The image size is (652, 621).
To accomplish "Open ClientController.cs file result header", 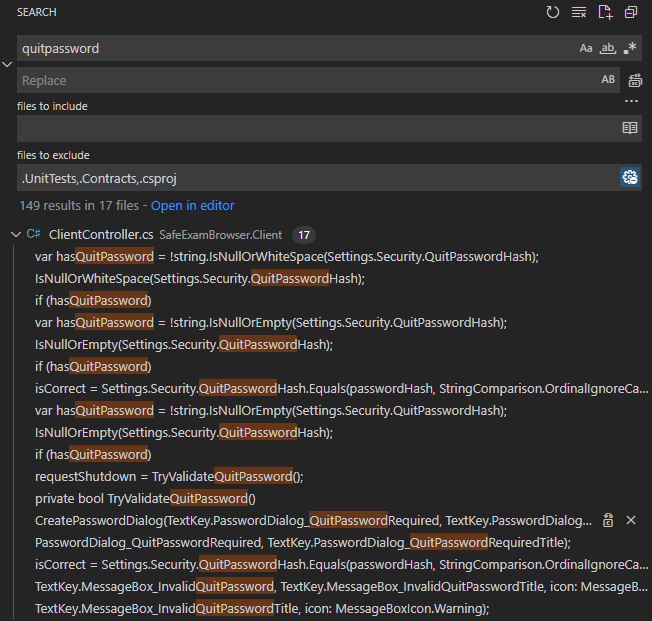I will (101, 235).
